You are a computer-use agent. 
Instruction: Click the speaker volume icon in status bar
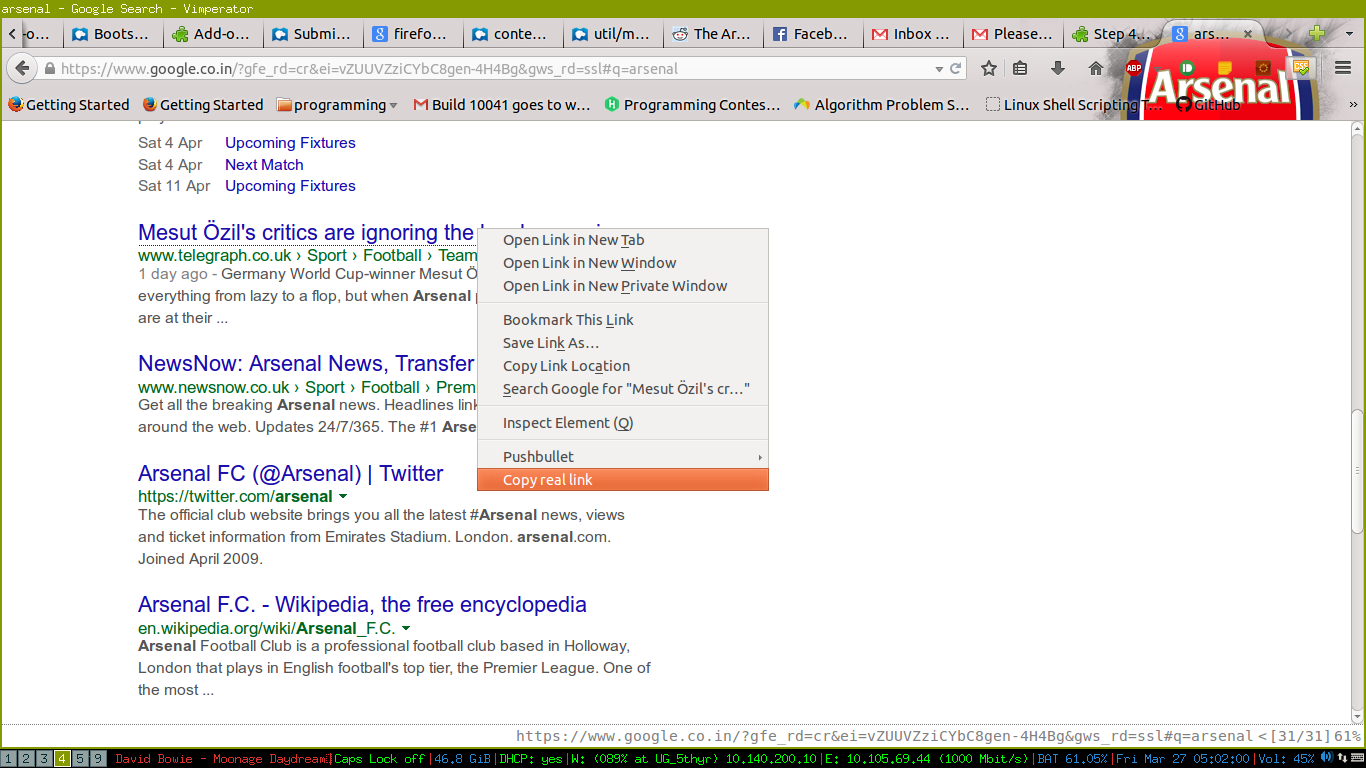coord(1326,759)
